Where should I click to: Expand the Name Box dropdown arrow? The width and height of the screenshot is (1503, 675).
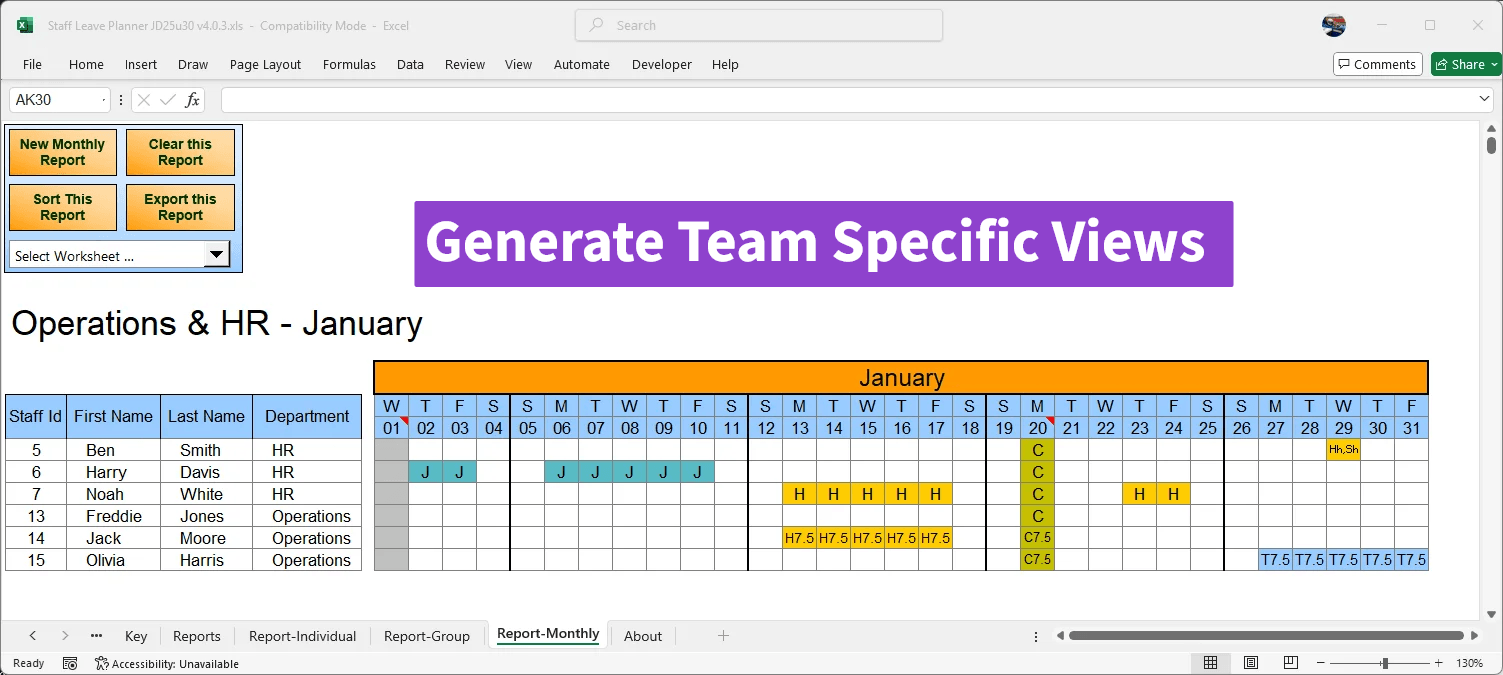point(104,98)
